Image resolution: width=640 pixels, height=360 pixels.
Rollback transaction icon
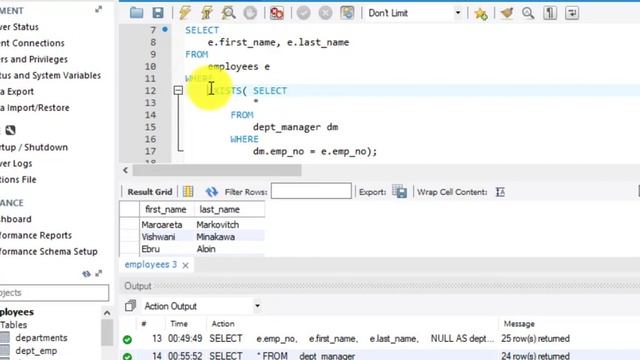point(325,13)
